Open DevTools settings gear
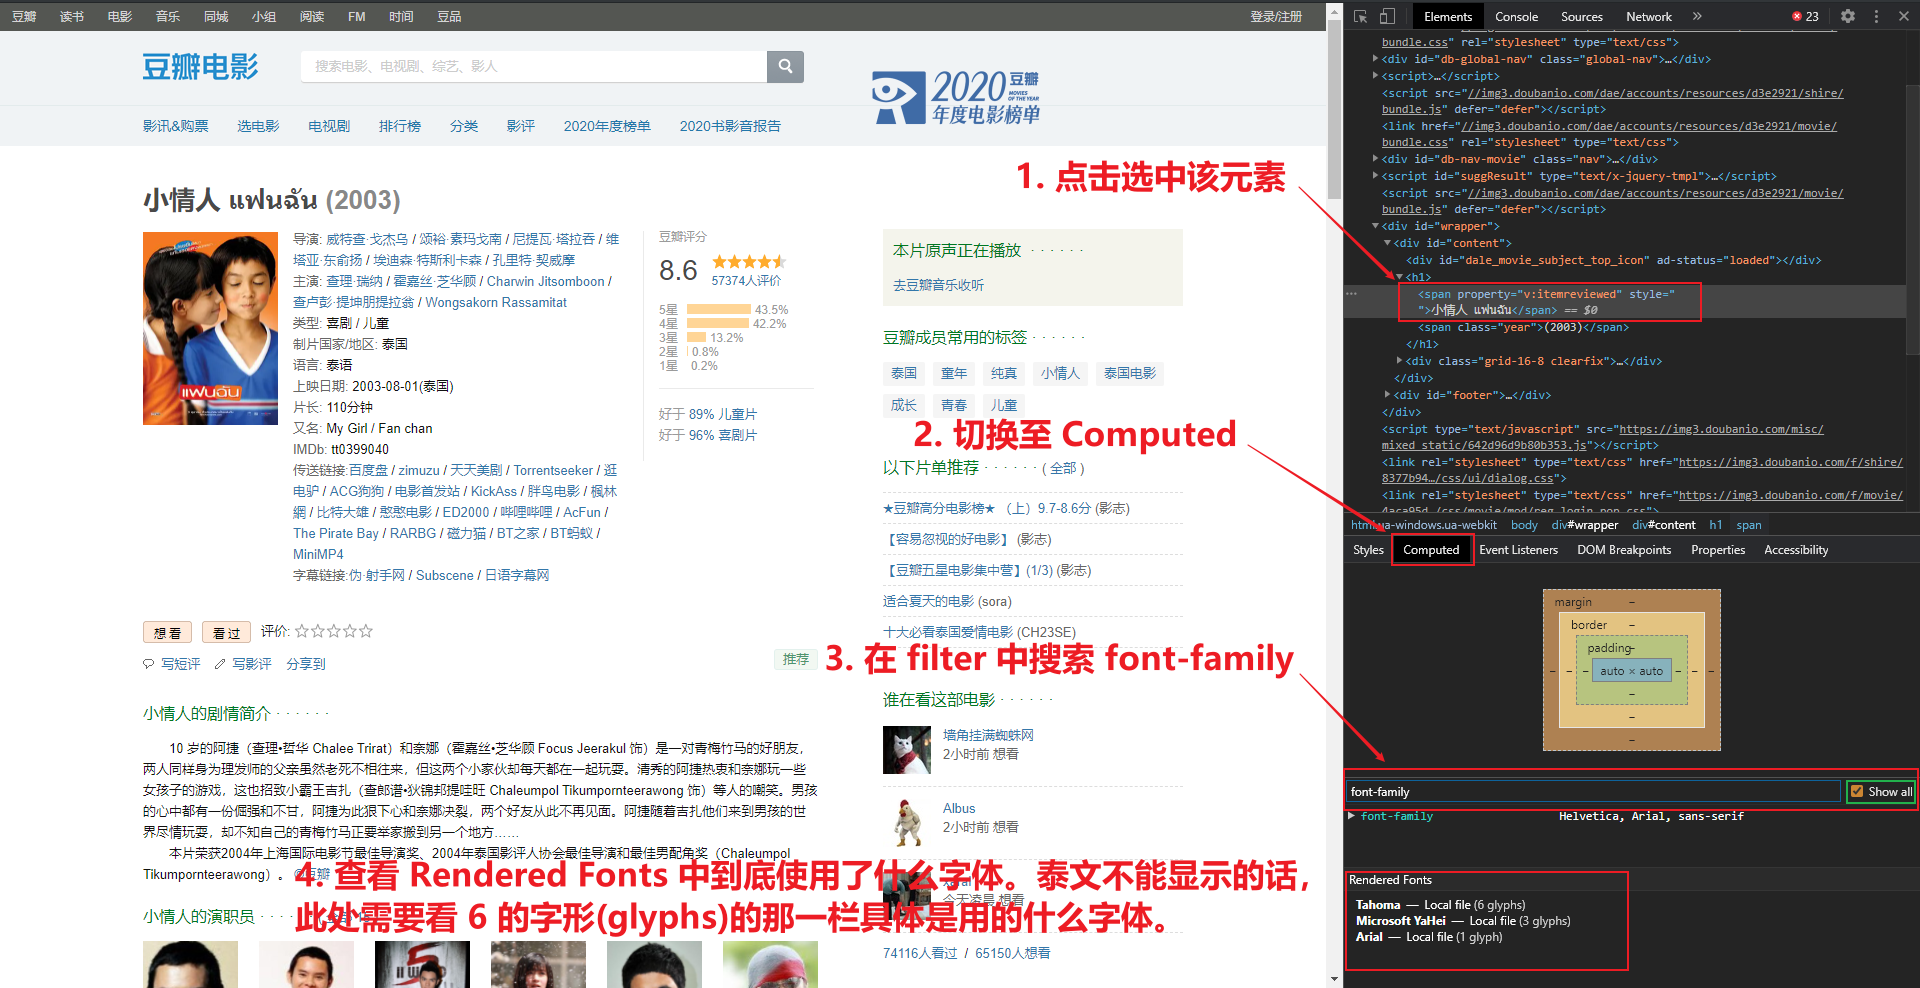Screen dimensions: 1920x988 coord(1848,16)
